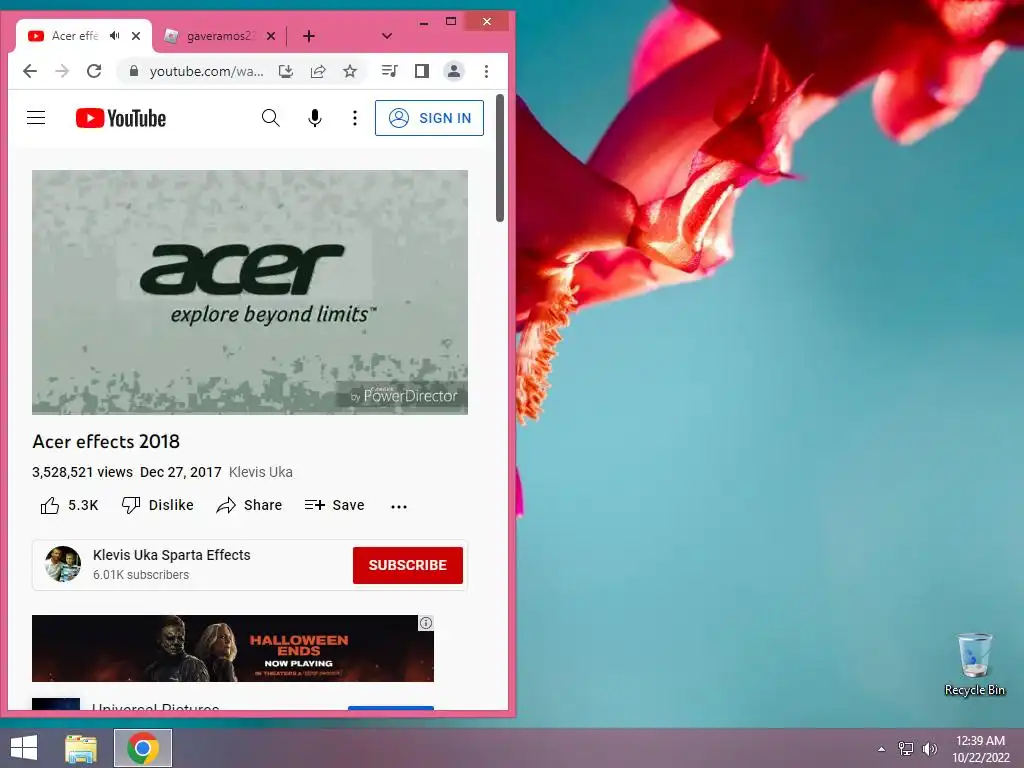
Task: Open the Windows Start menu
Action: (24, 748)
